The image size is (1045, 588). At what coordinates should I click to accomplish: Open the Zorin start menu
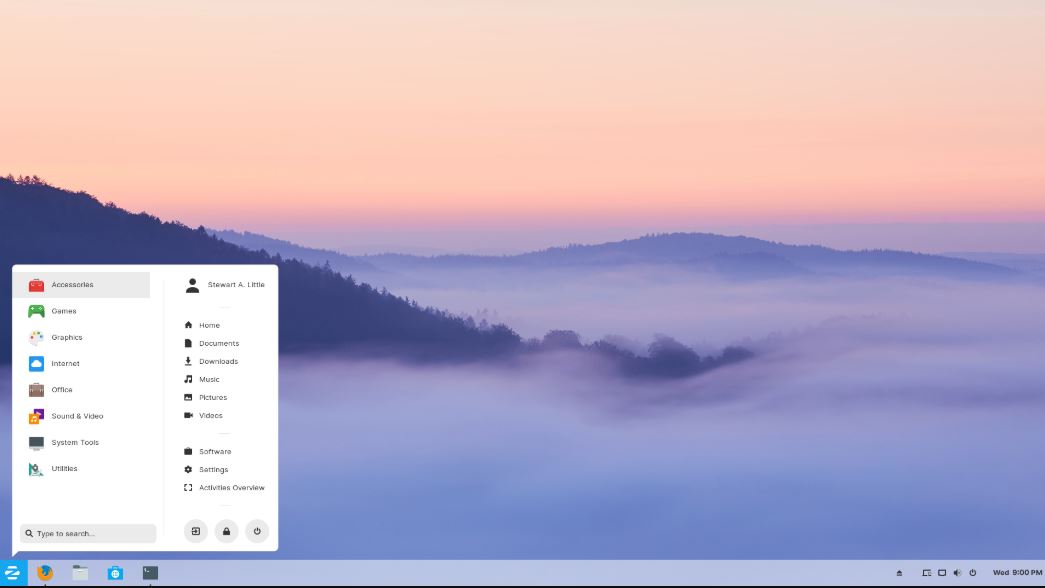click(x=15, y=572)
